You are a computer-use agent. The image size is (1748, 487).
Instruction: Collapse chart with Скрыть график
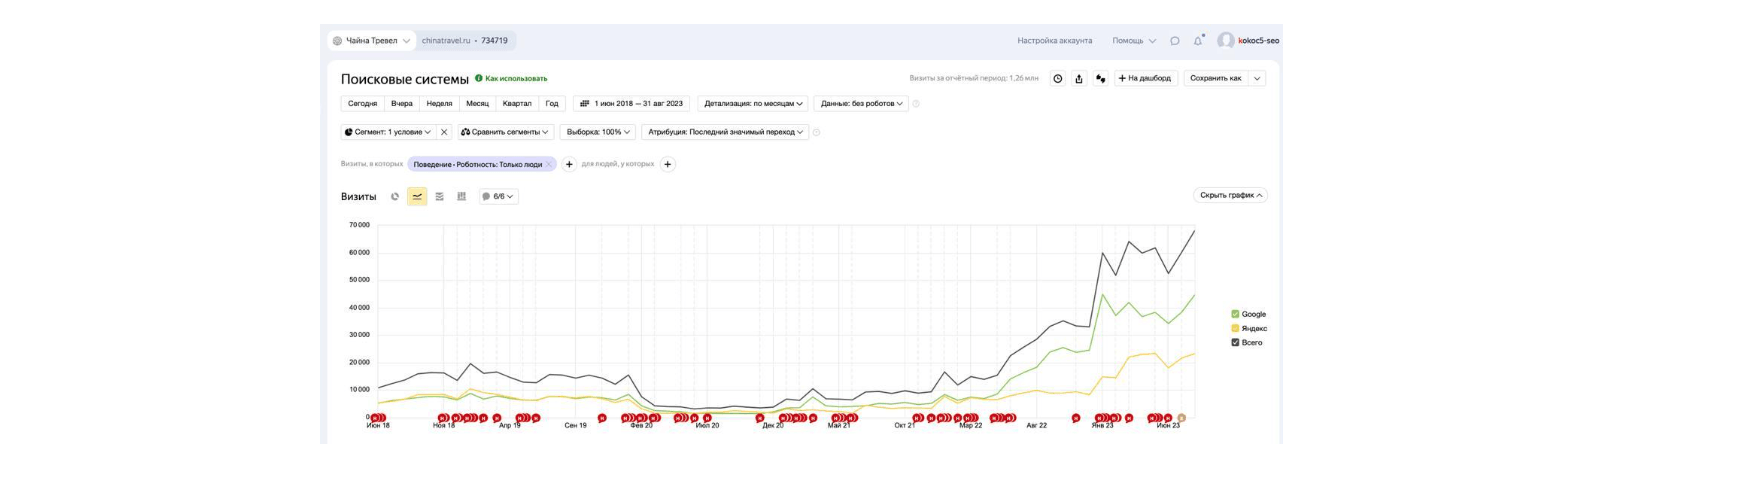(x=1230, y=196)
